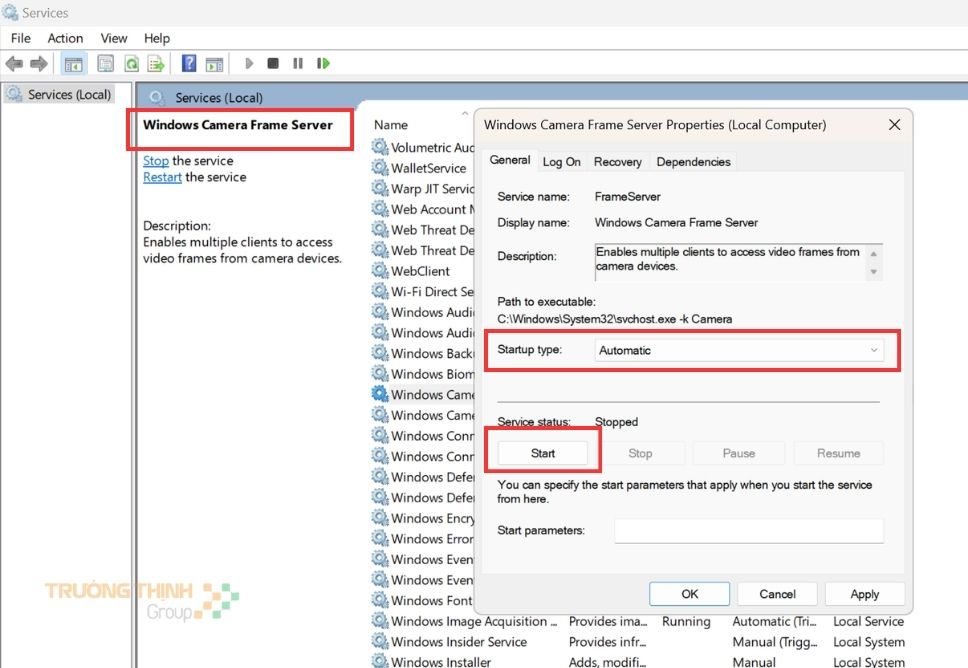Image resolution: width=968 pixels, height=668 pixels.
Task: Click the Forward arrow in the toolbar
Action: (39, 64)
